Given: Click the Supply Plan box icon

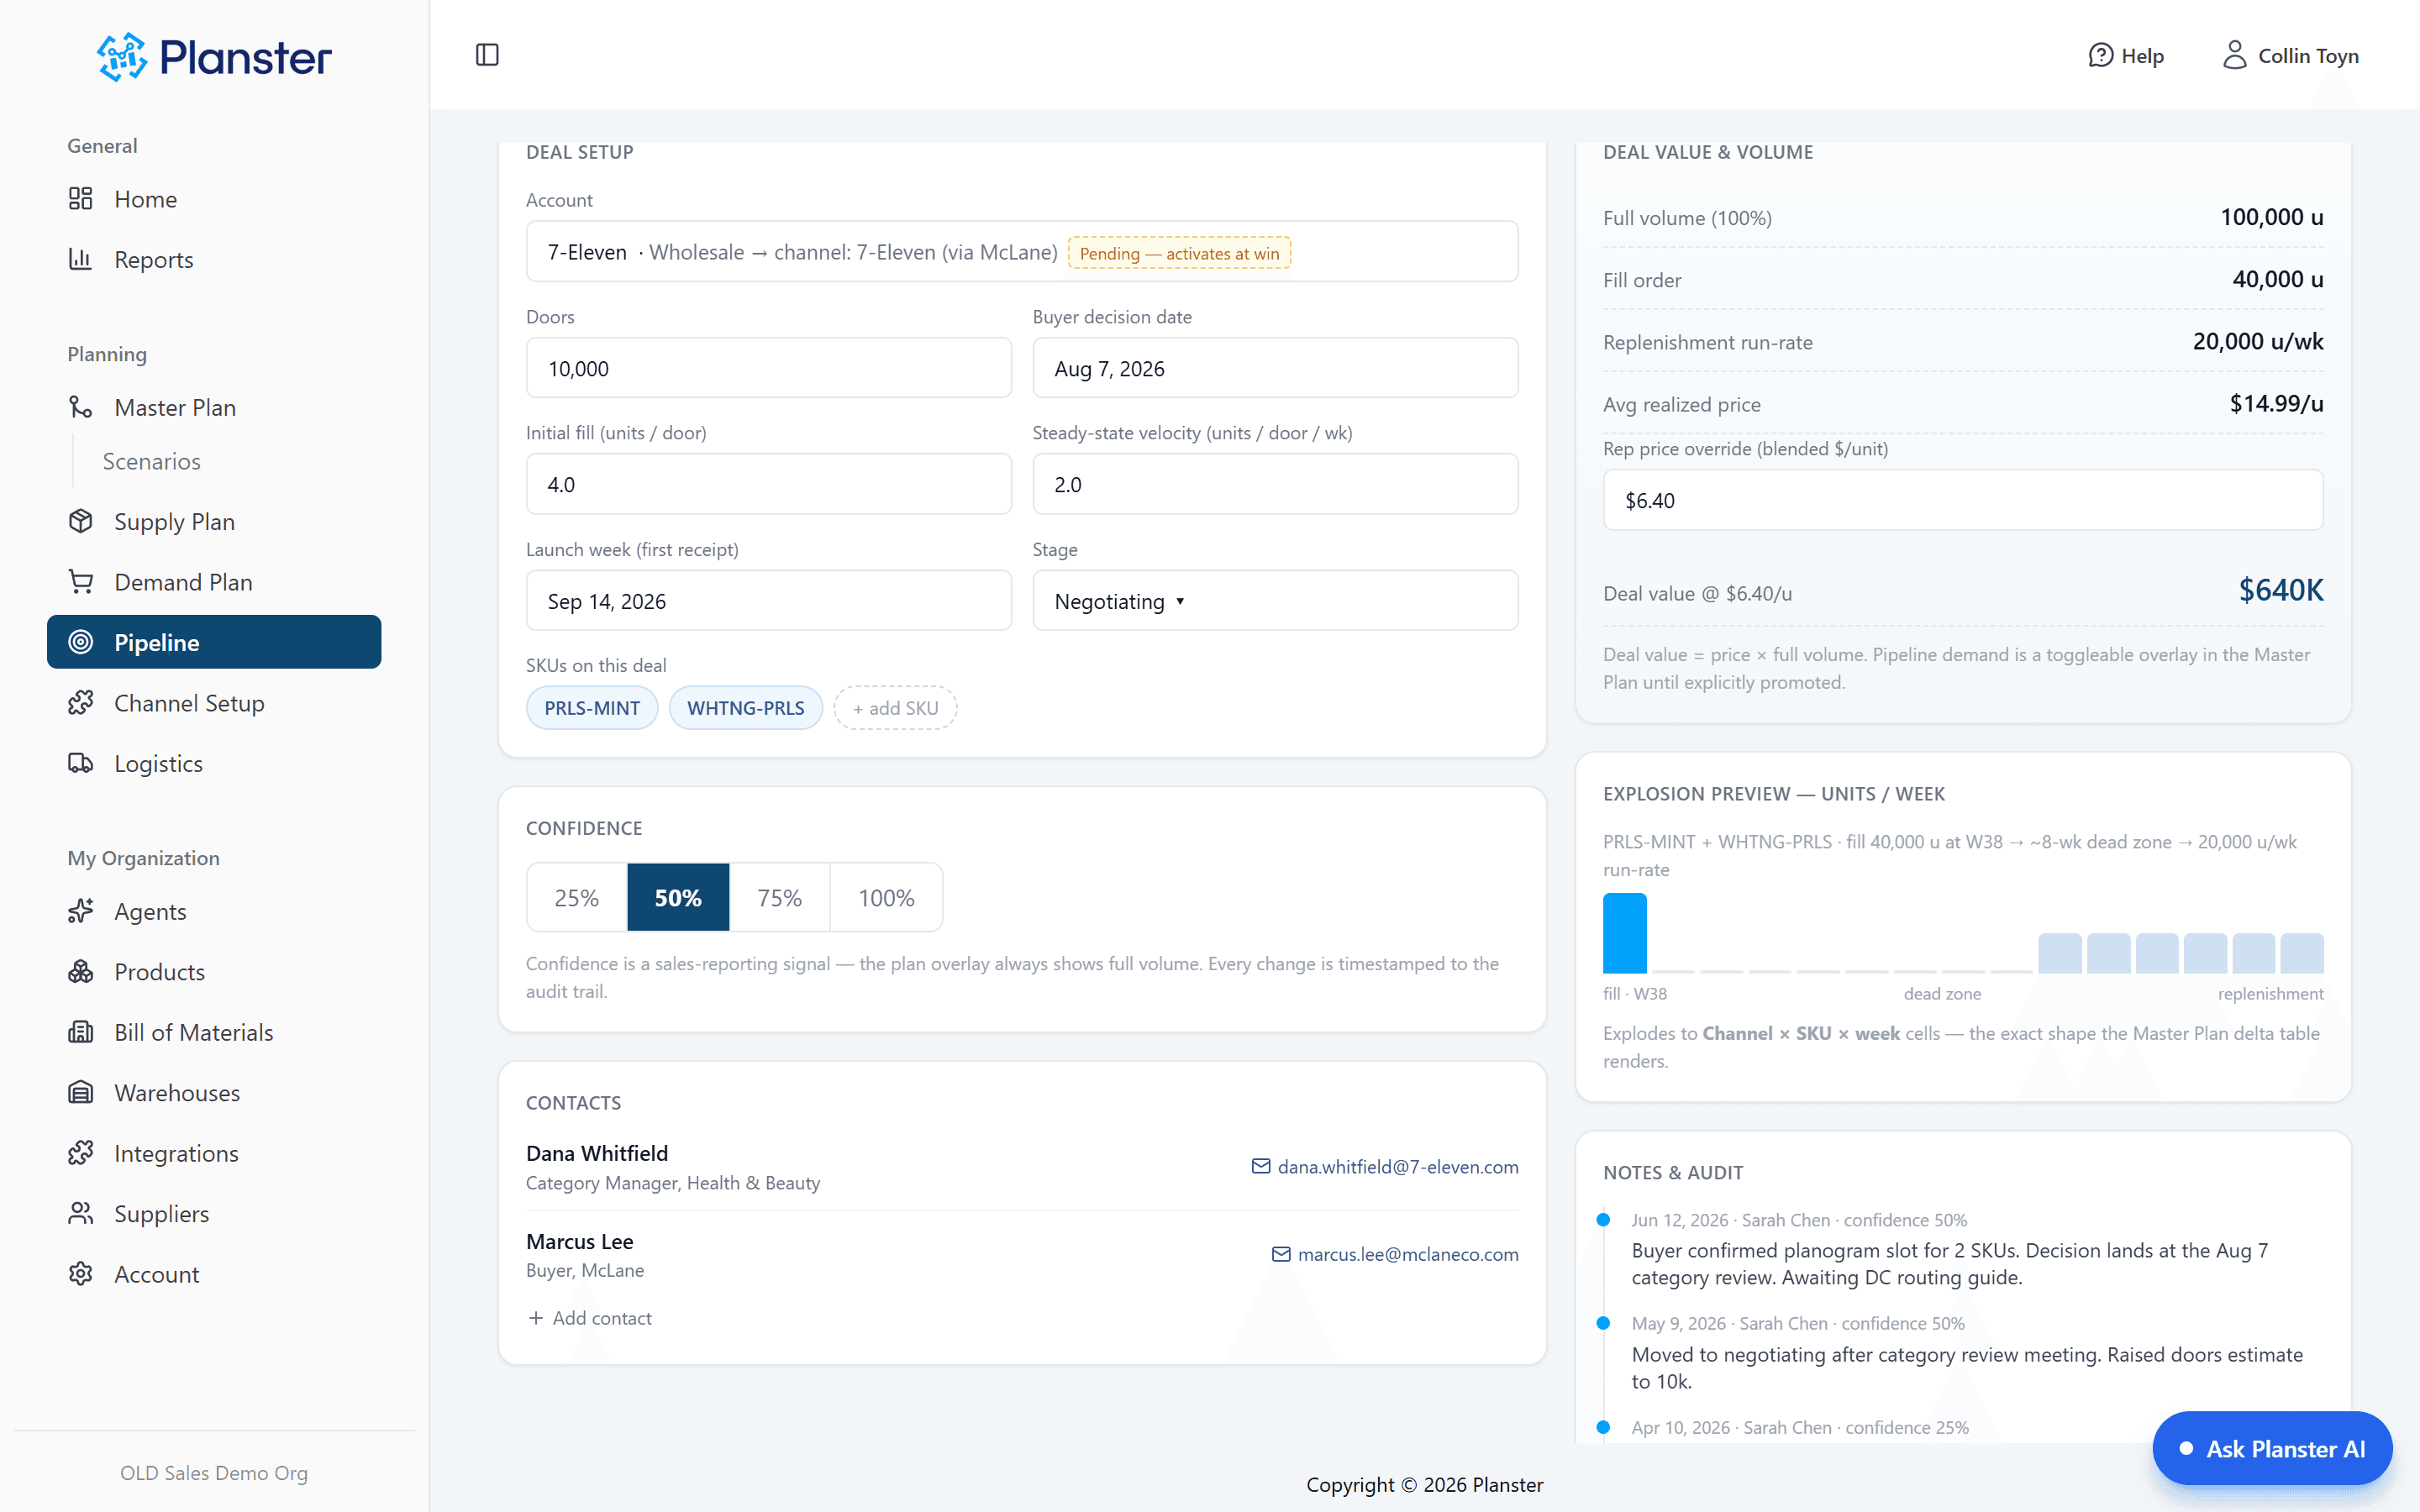Looking at the screenshot, I should (x=81, y=522).
